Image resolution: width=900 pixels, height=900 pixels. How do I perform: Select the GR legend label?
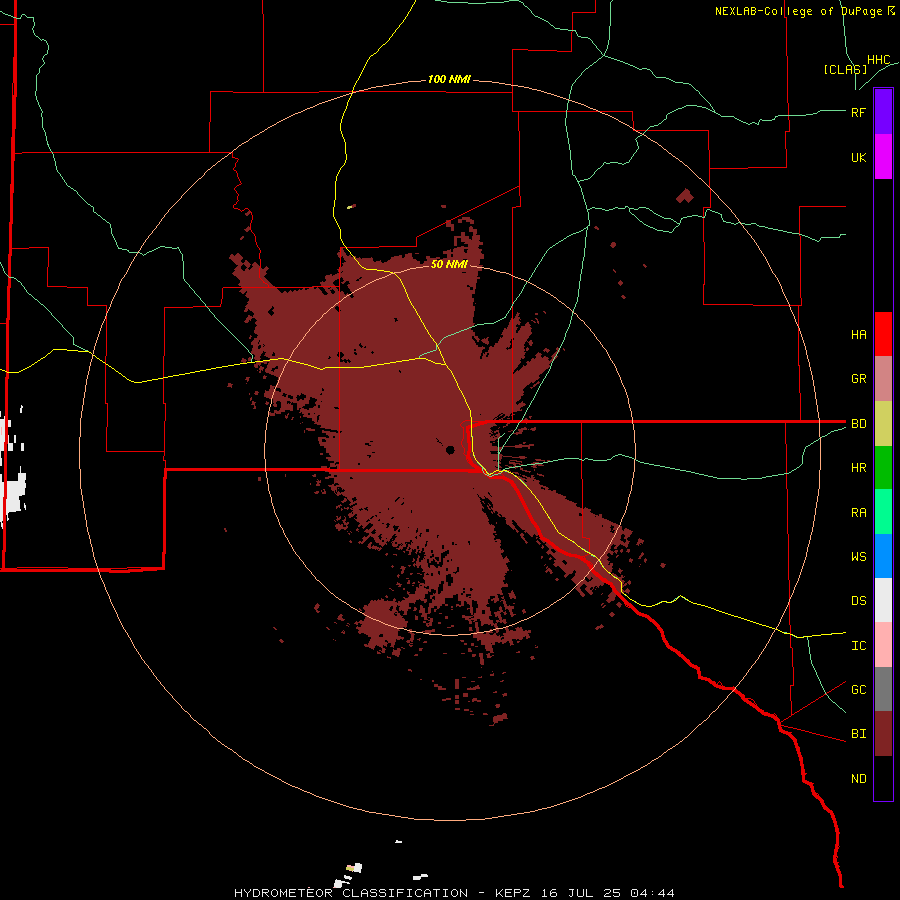(858, 379)
